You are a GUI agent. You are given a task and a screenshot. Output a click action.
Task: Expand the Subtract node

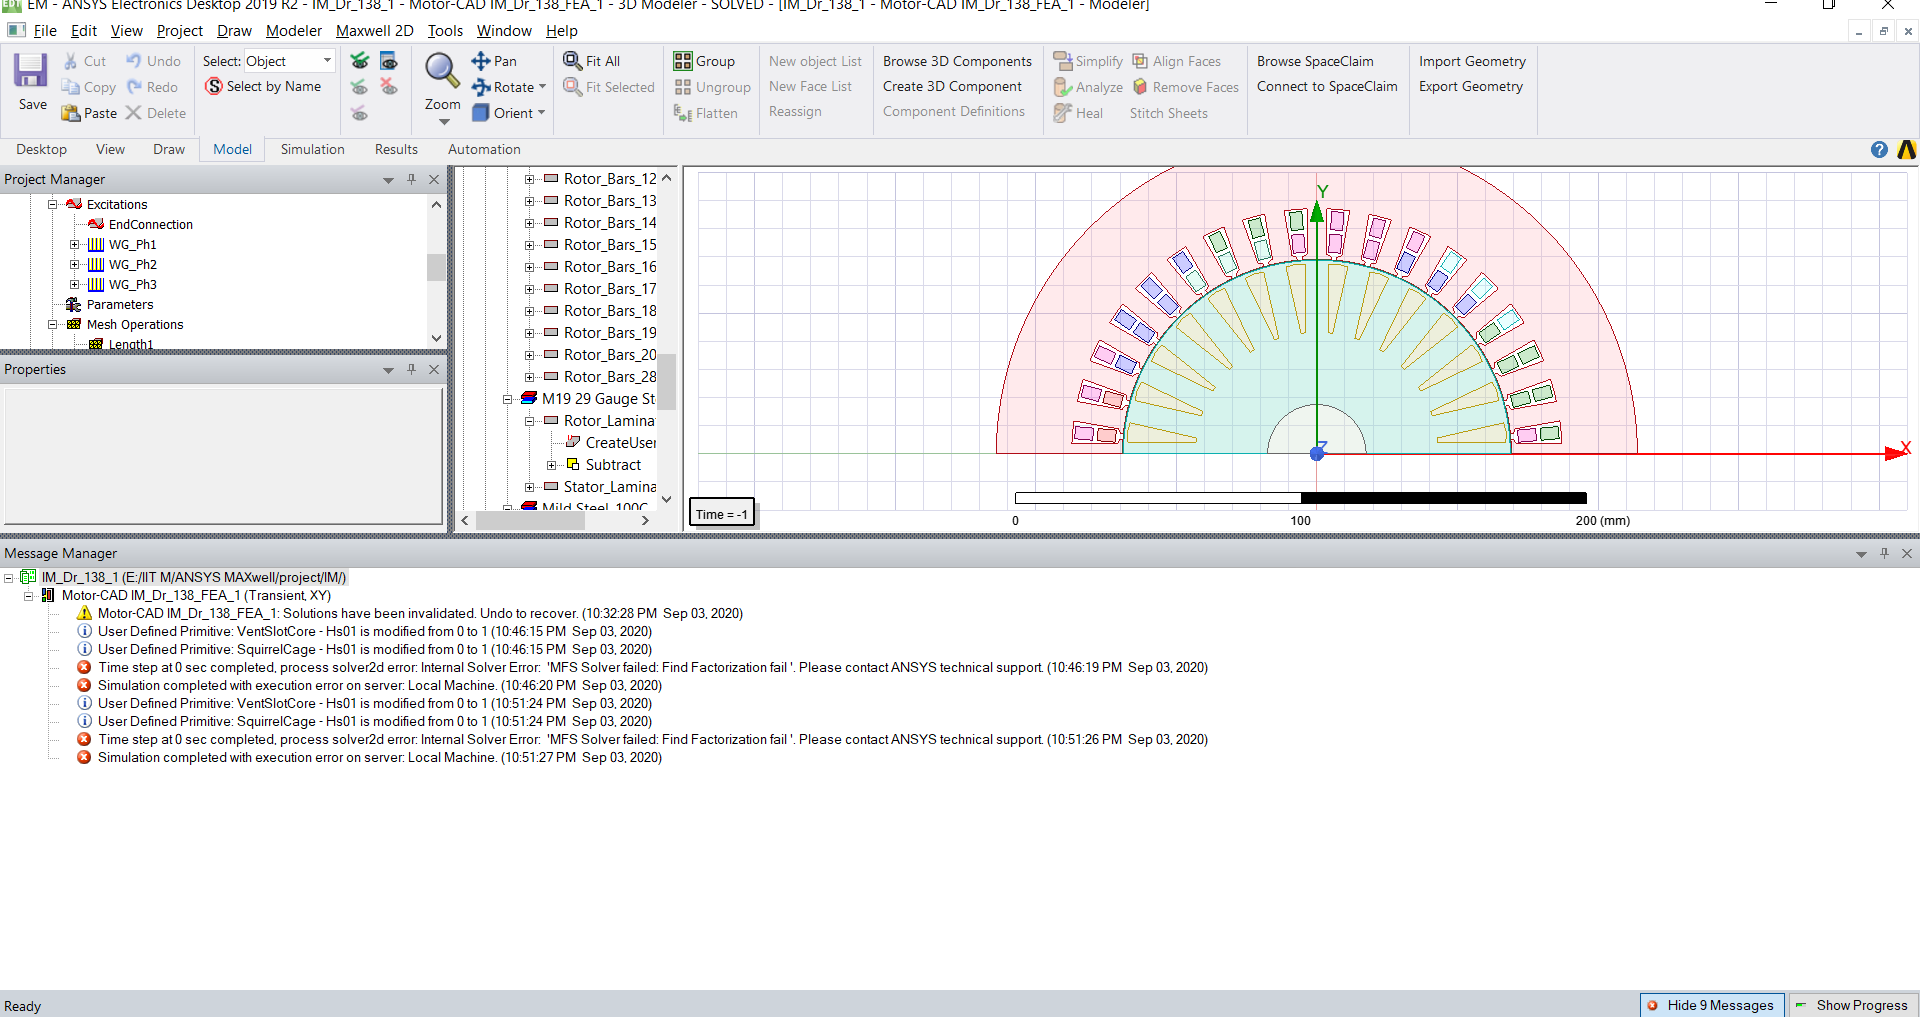[x=551, y=465]
